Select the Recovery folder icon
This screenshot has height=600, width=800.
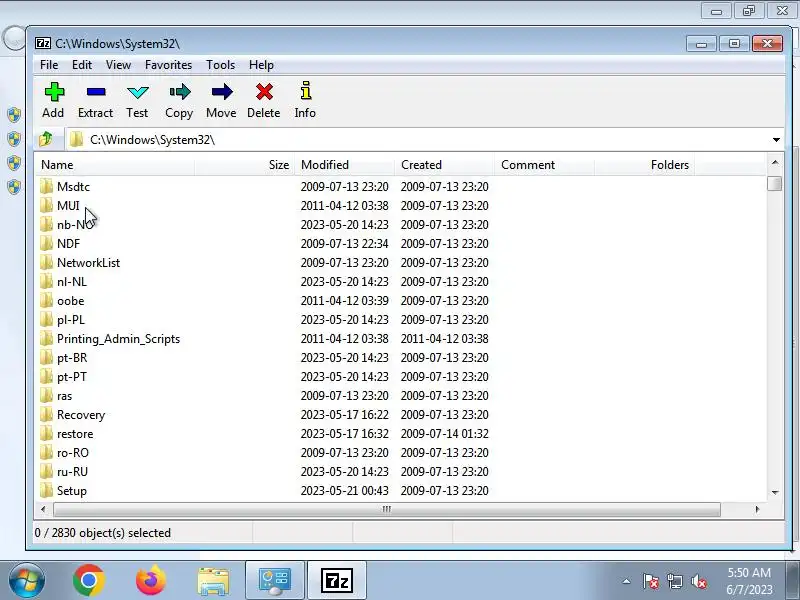[46, 414]
